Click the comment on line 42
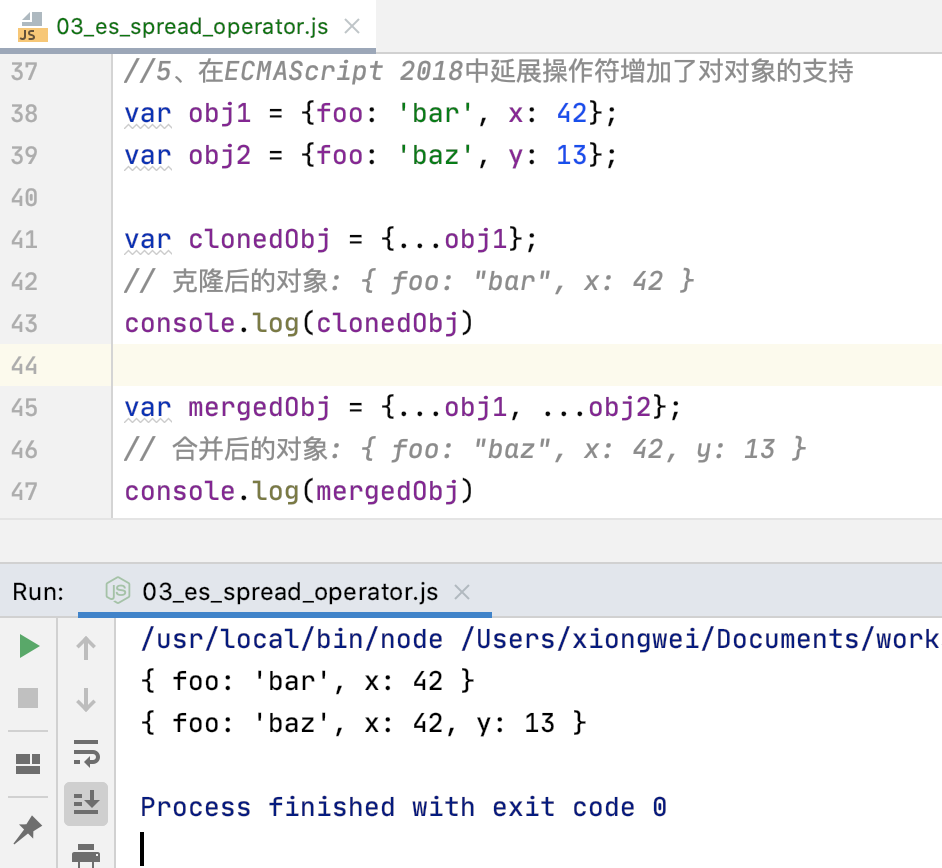This screenshot has width=942, height=868. pyautogui.click(x=409, y=281)
